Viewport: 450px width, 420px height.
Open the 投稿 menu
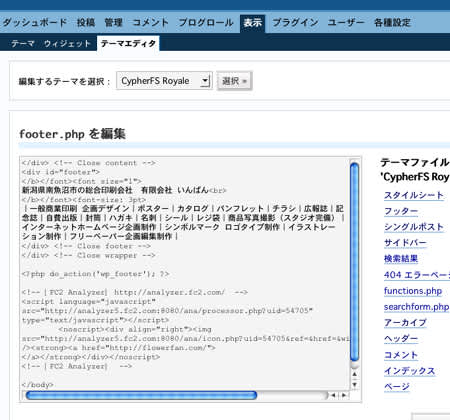[86, 23]
